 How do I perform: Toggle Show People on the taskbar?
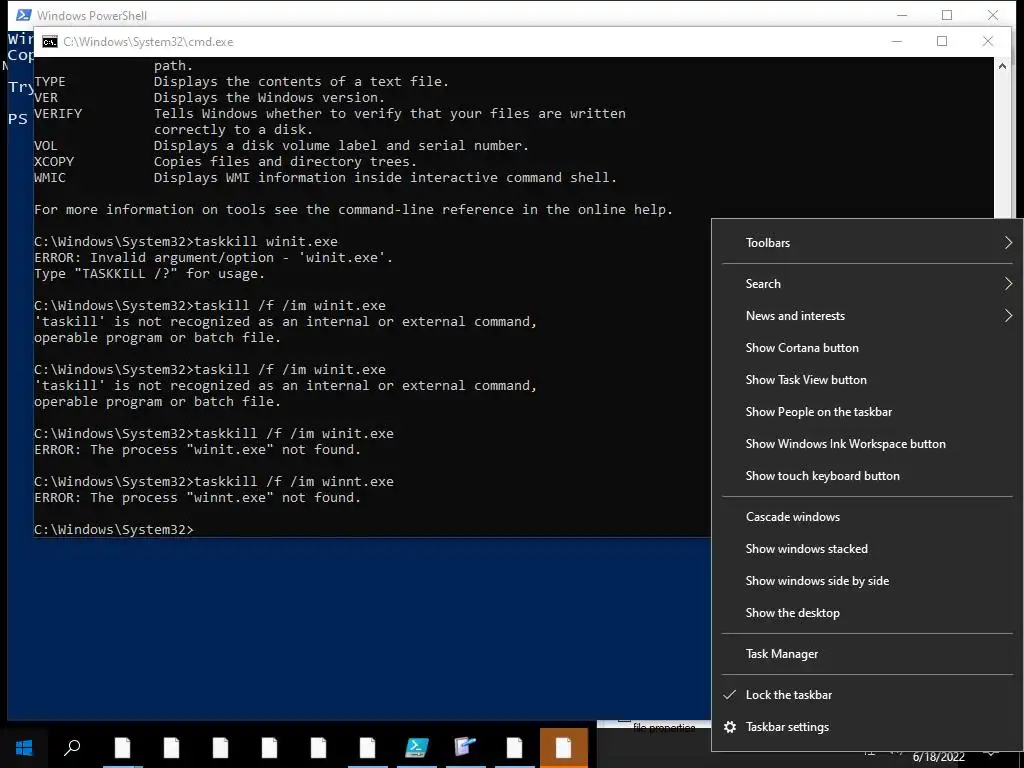click(867, 411)
